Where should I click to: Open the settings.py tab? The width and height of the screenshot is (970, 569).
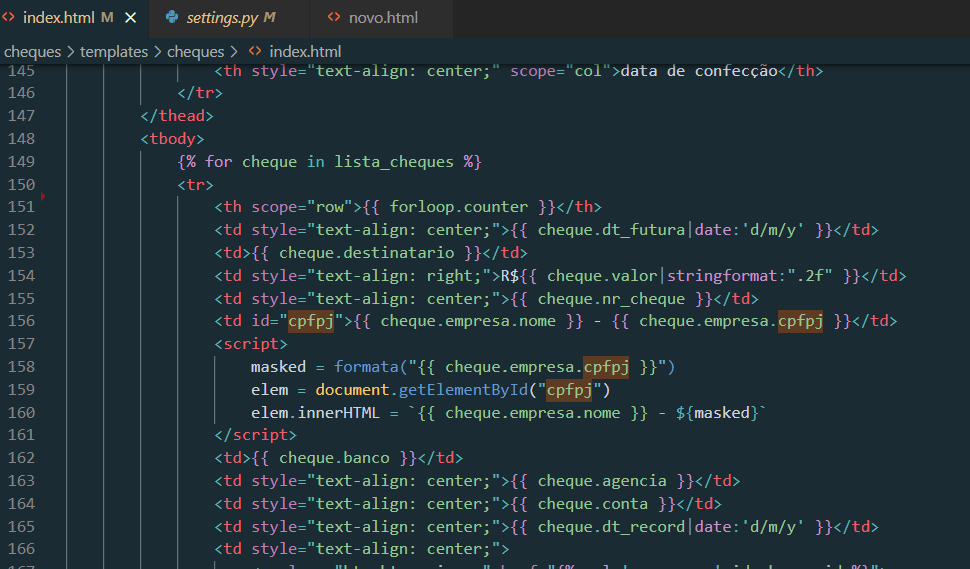coord(229,18)
